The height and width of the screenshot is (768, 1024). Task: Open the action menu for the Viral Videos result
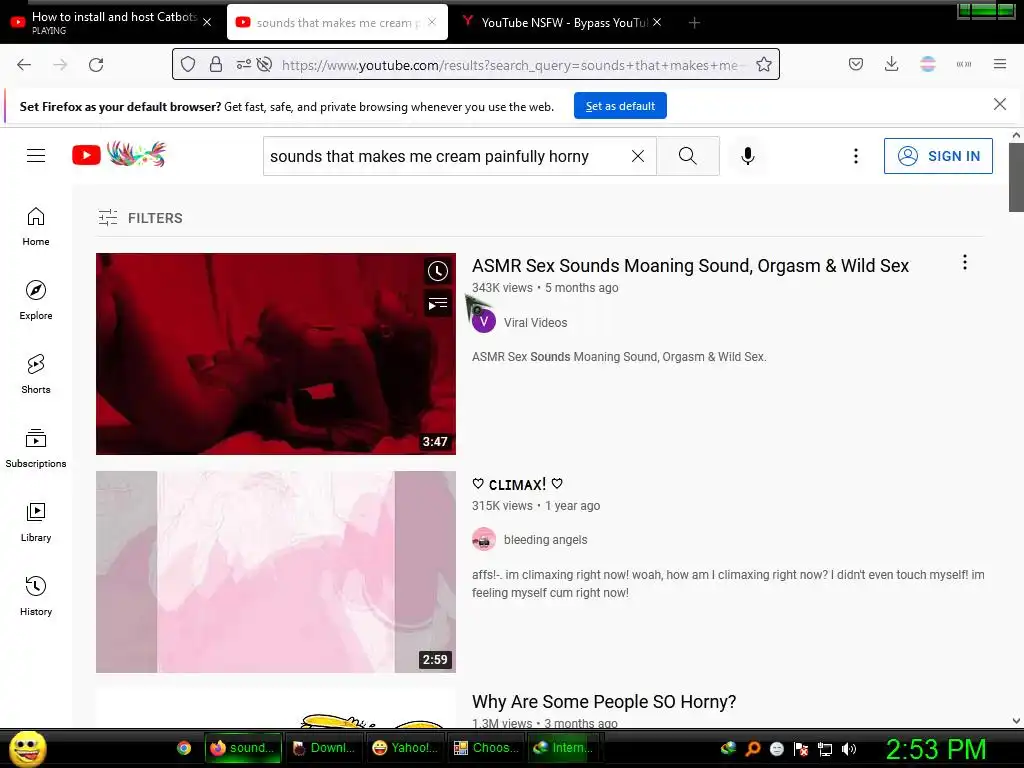[x=965, y=263]
